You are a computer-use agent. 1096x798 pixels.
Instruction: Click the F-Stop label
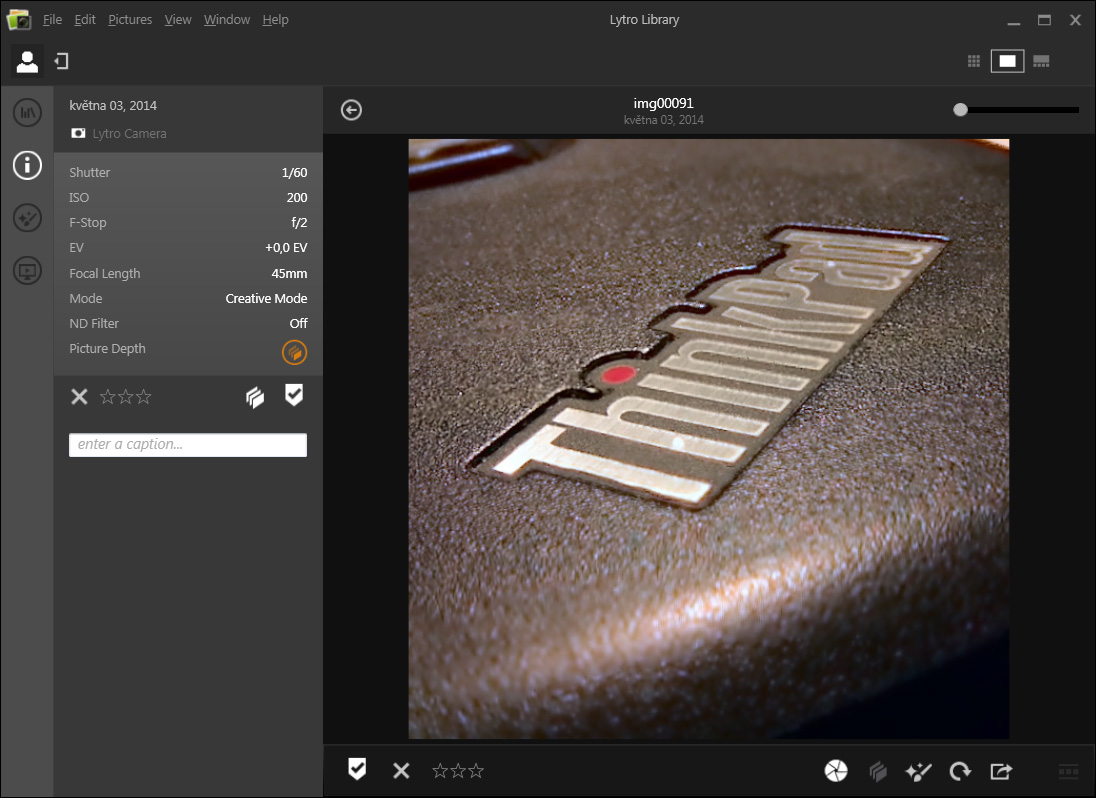point(88,223)
